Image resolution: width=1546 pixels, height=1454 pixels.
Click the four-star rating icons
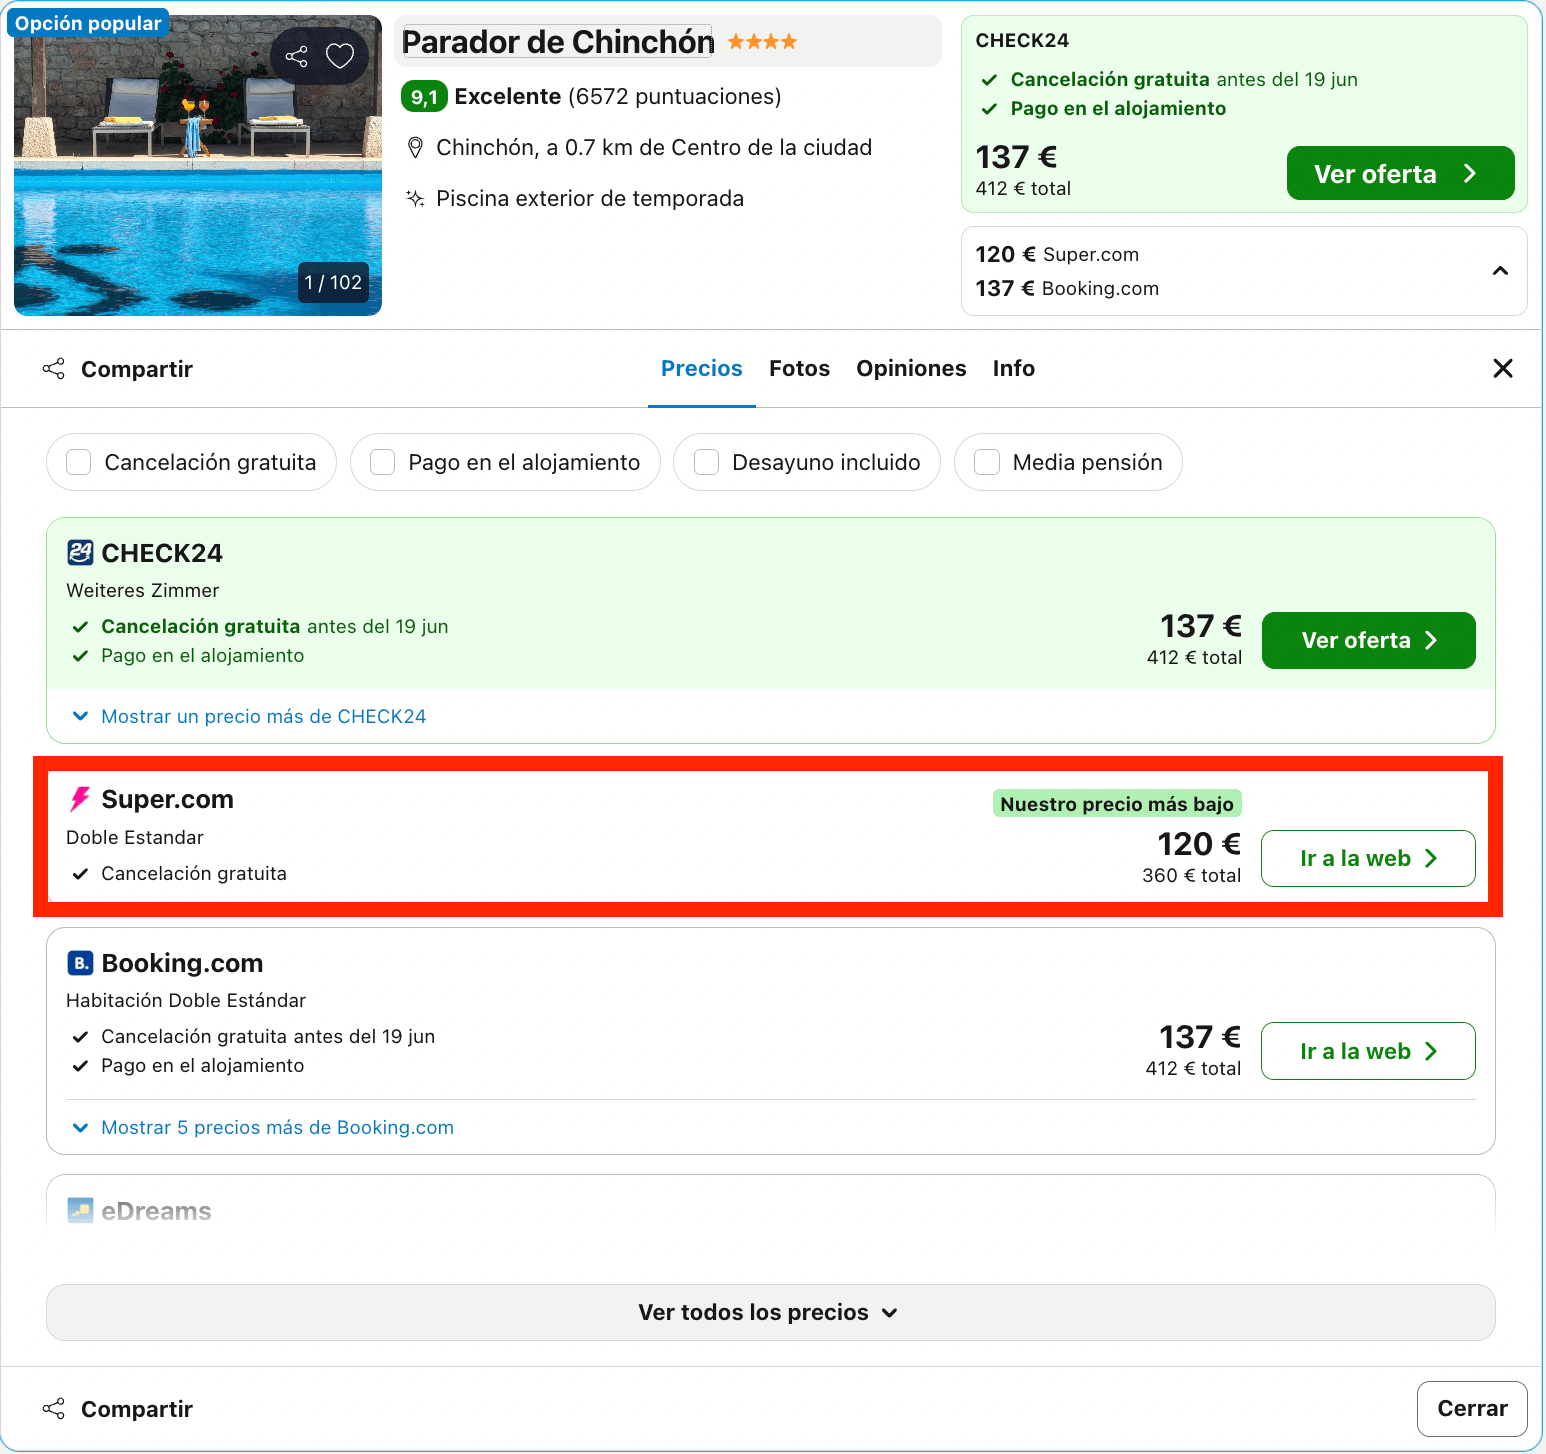coord(762,41)
